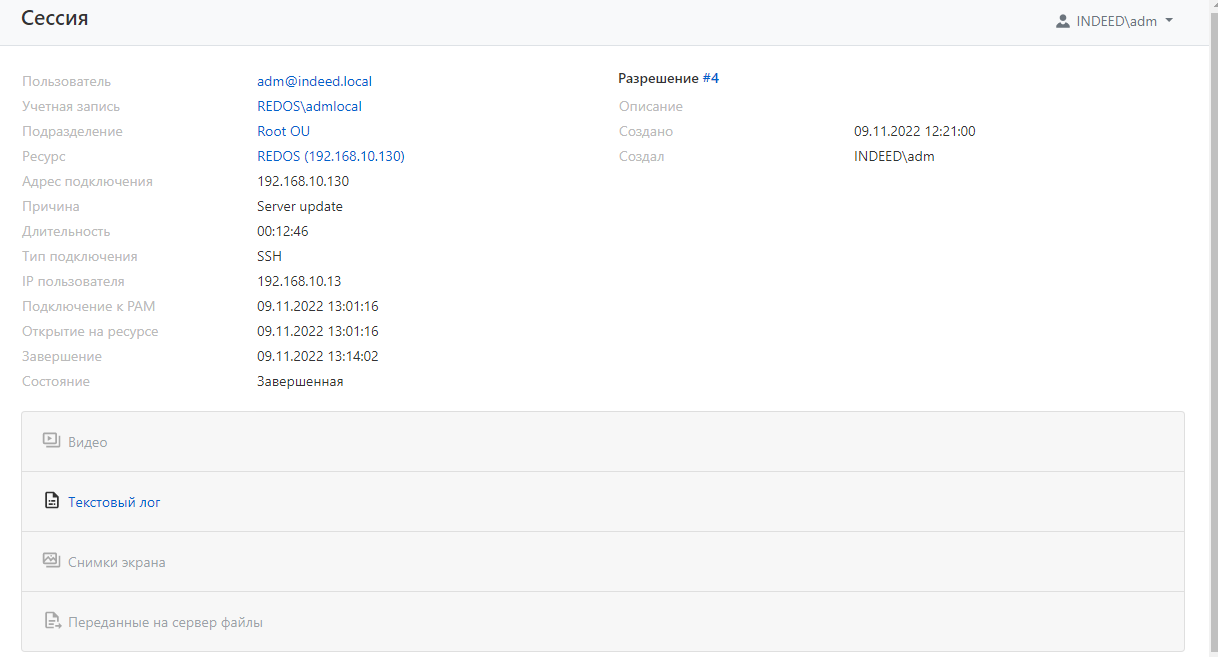
Task: Open user adm@indeed.local profile link
Action: [314, 81]
